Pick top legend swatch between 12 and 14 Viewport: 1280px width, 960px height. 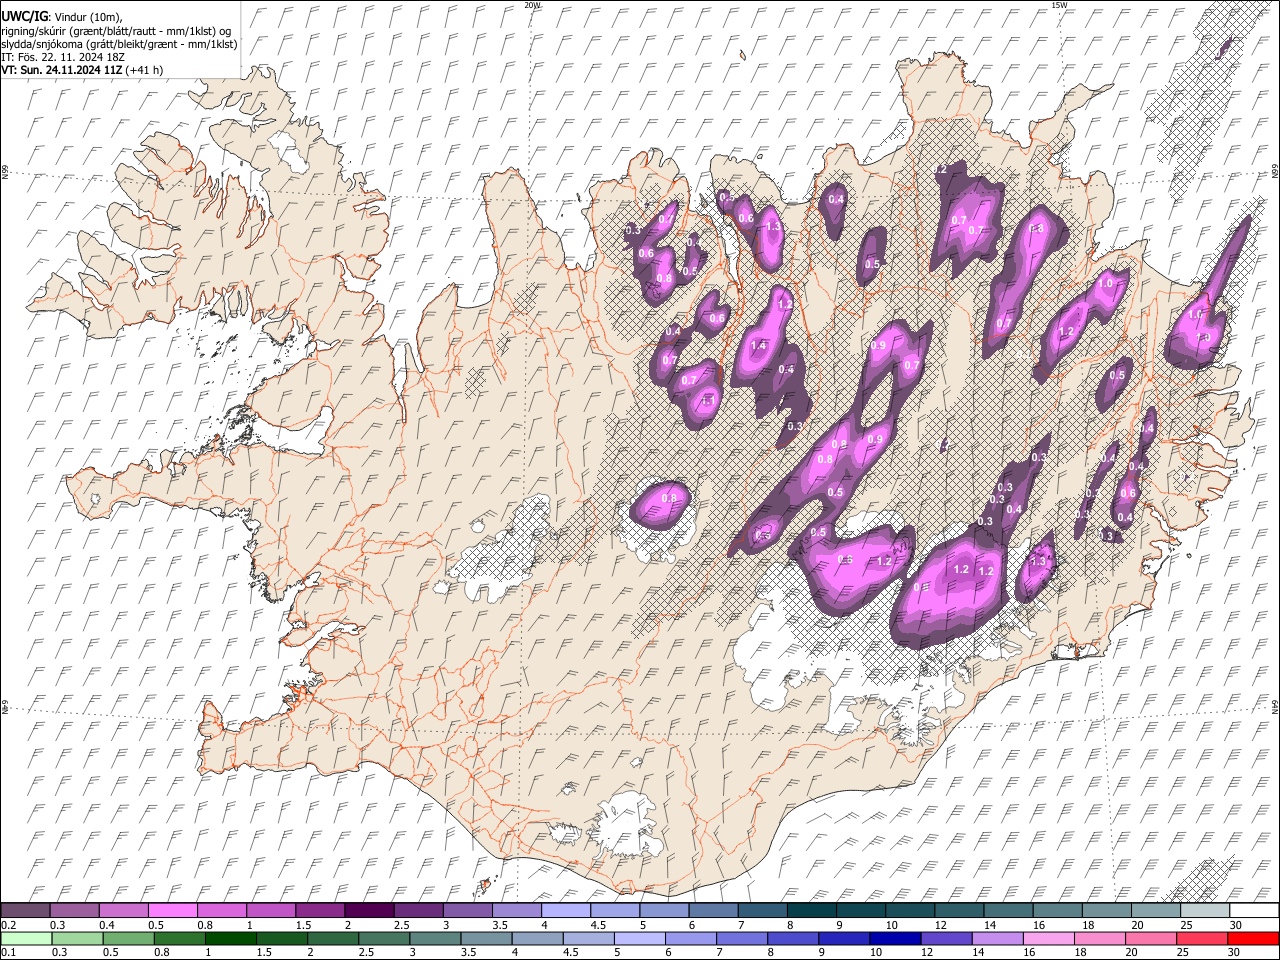959,911
